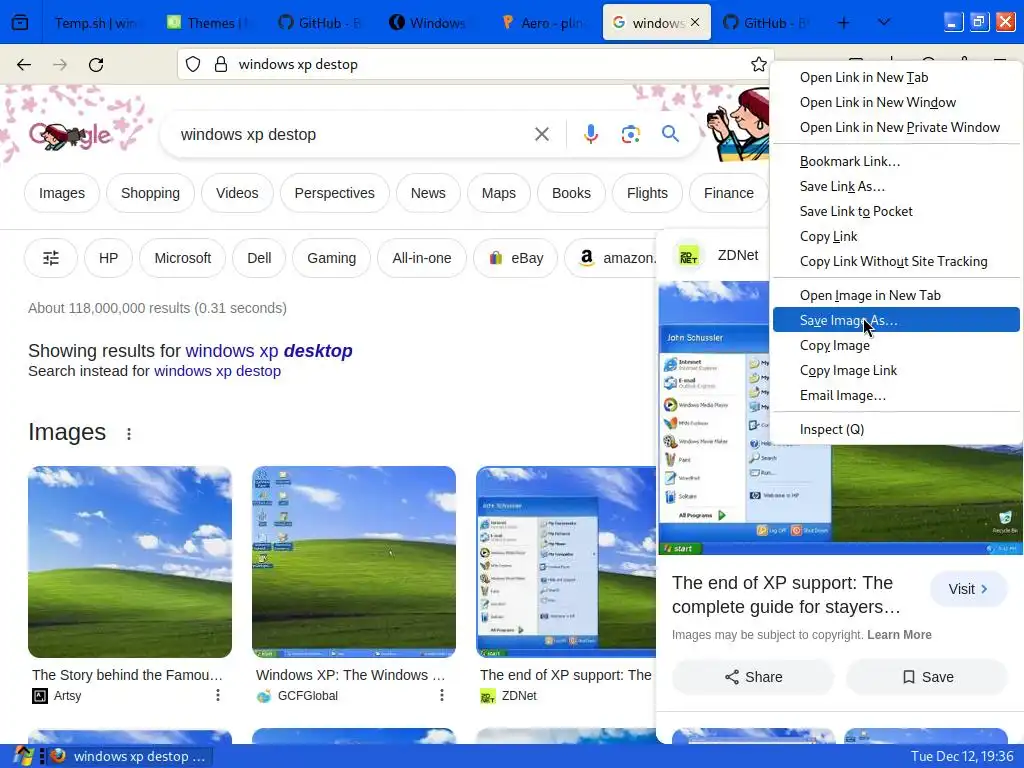Viewport: 1024px width, 768px height.
Task: Reload the current page
Action: pyautogui.click(x=96, y=65)
